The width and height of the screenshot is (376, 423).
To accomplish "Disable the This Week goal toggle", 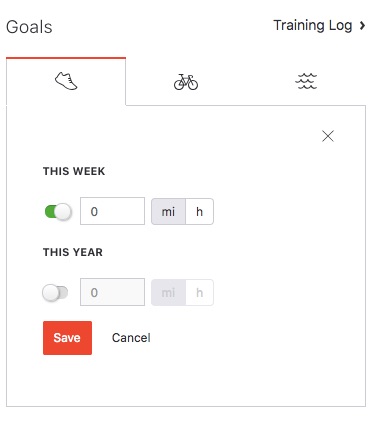I will [58, 211].
